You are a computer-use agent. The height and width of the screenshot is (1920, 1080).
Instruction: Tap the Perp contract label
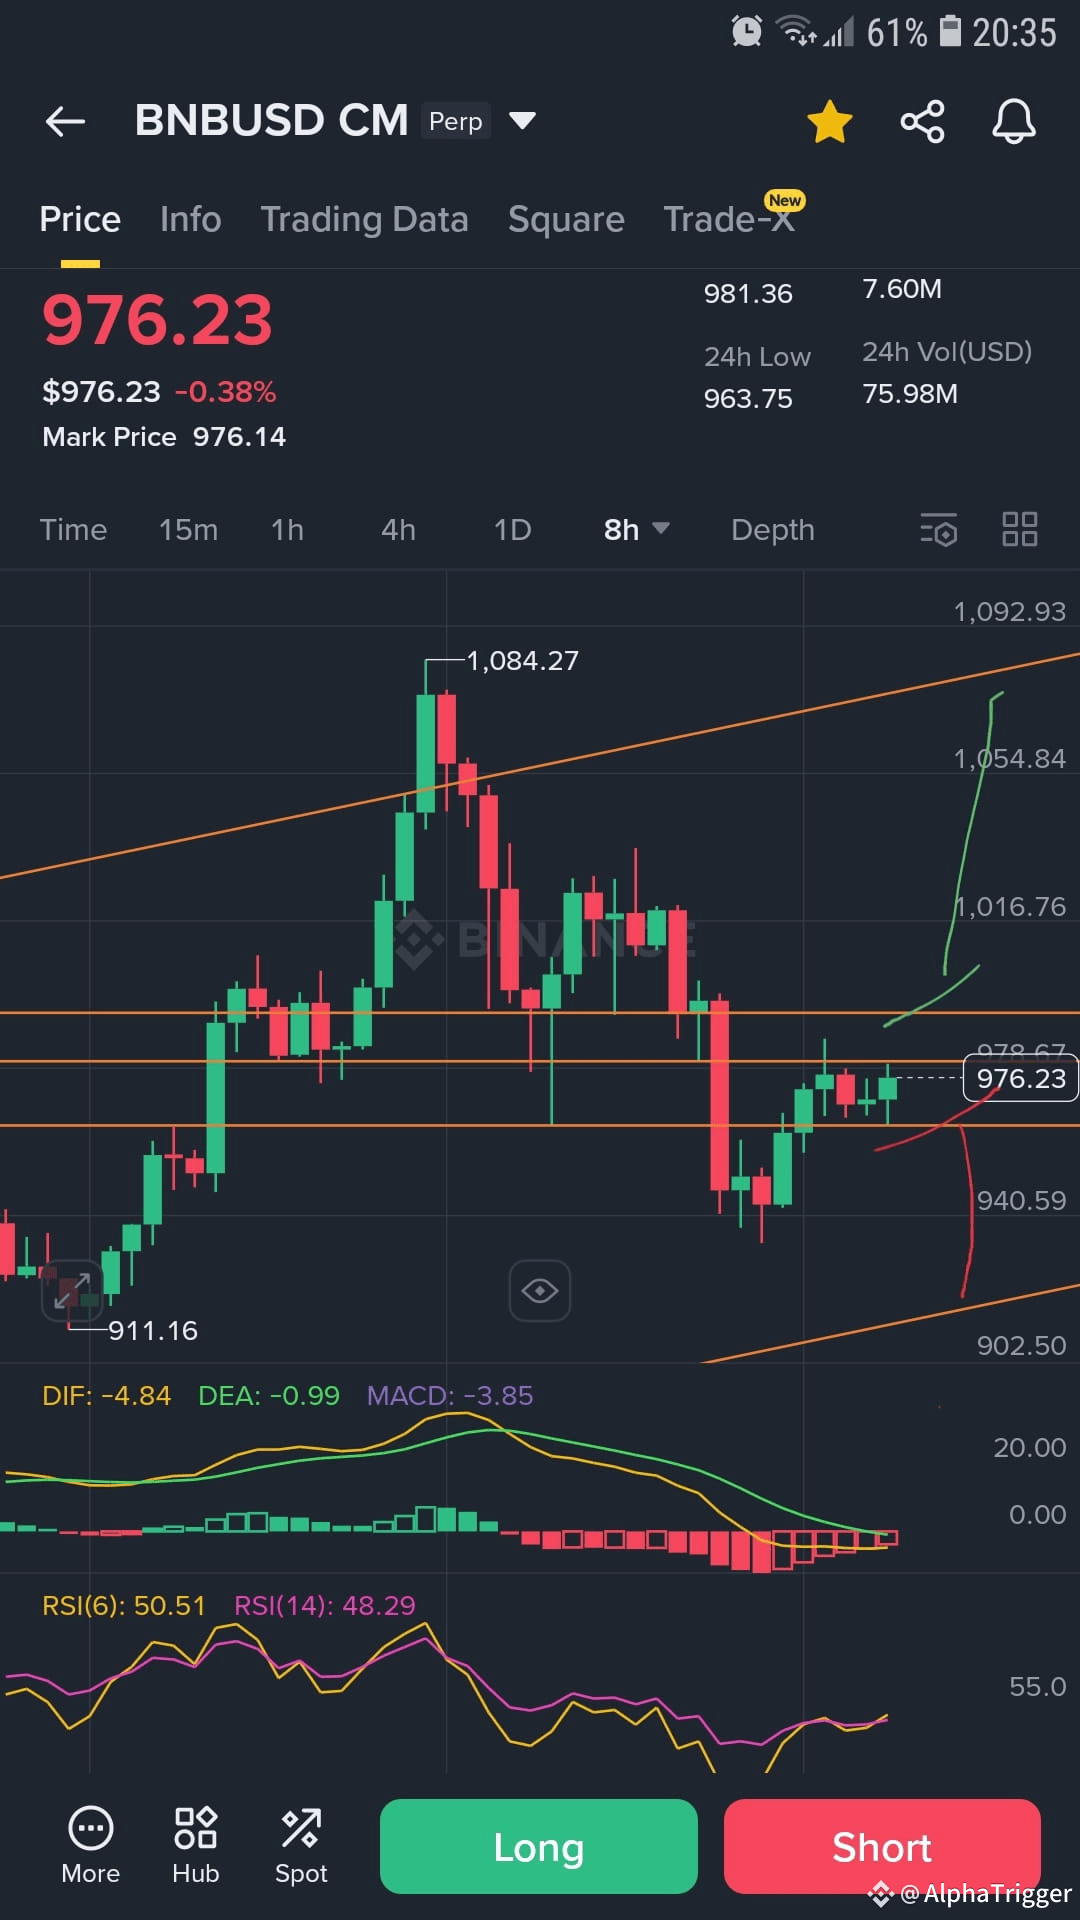(x=456, y=121)
